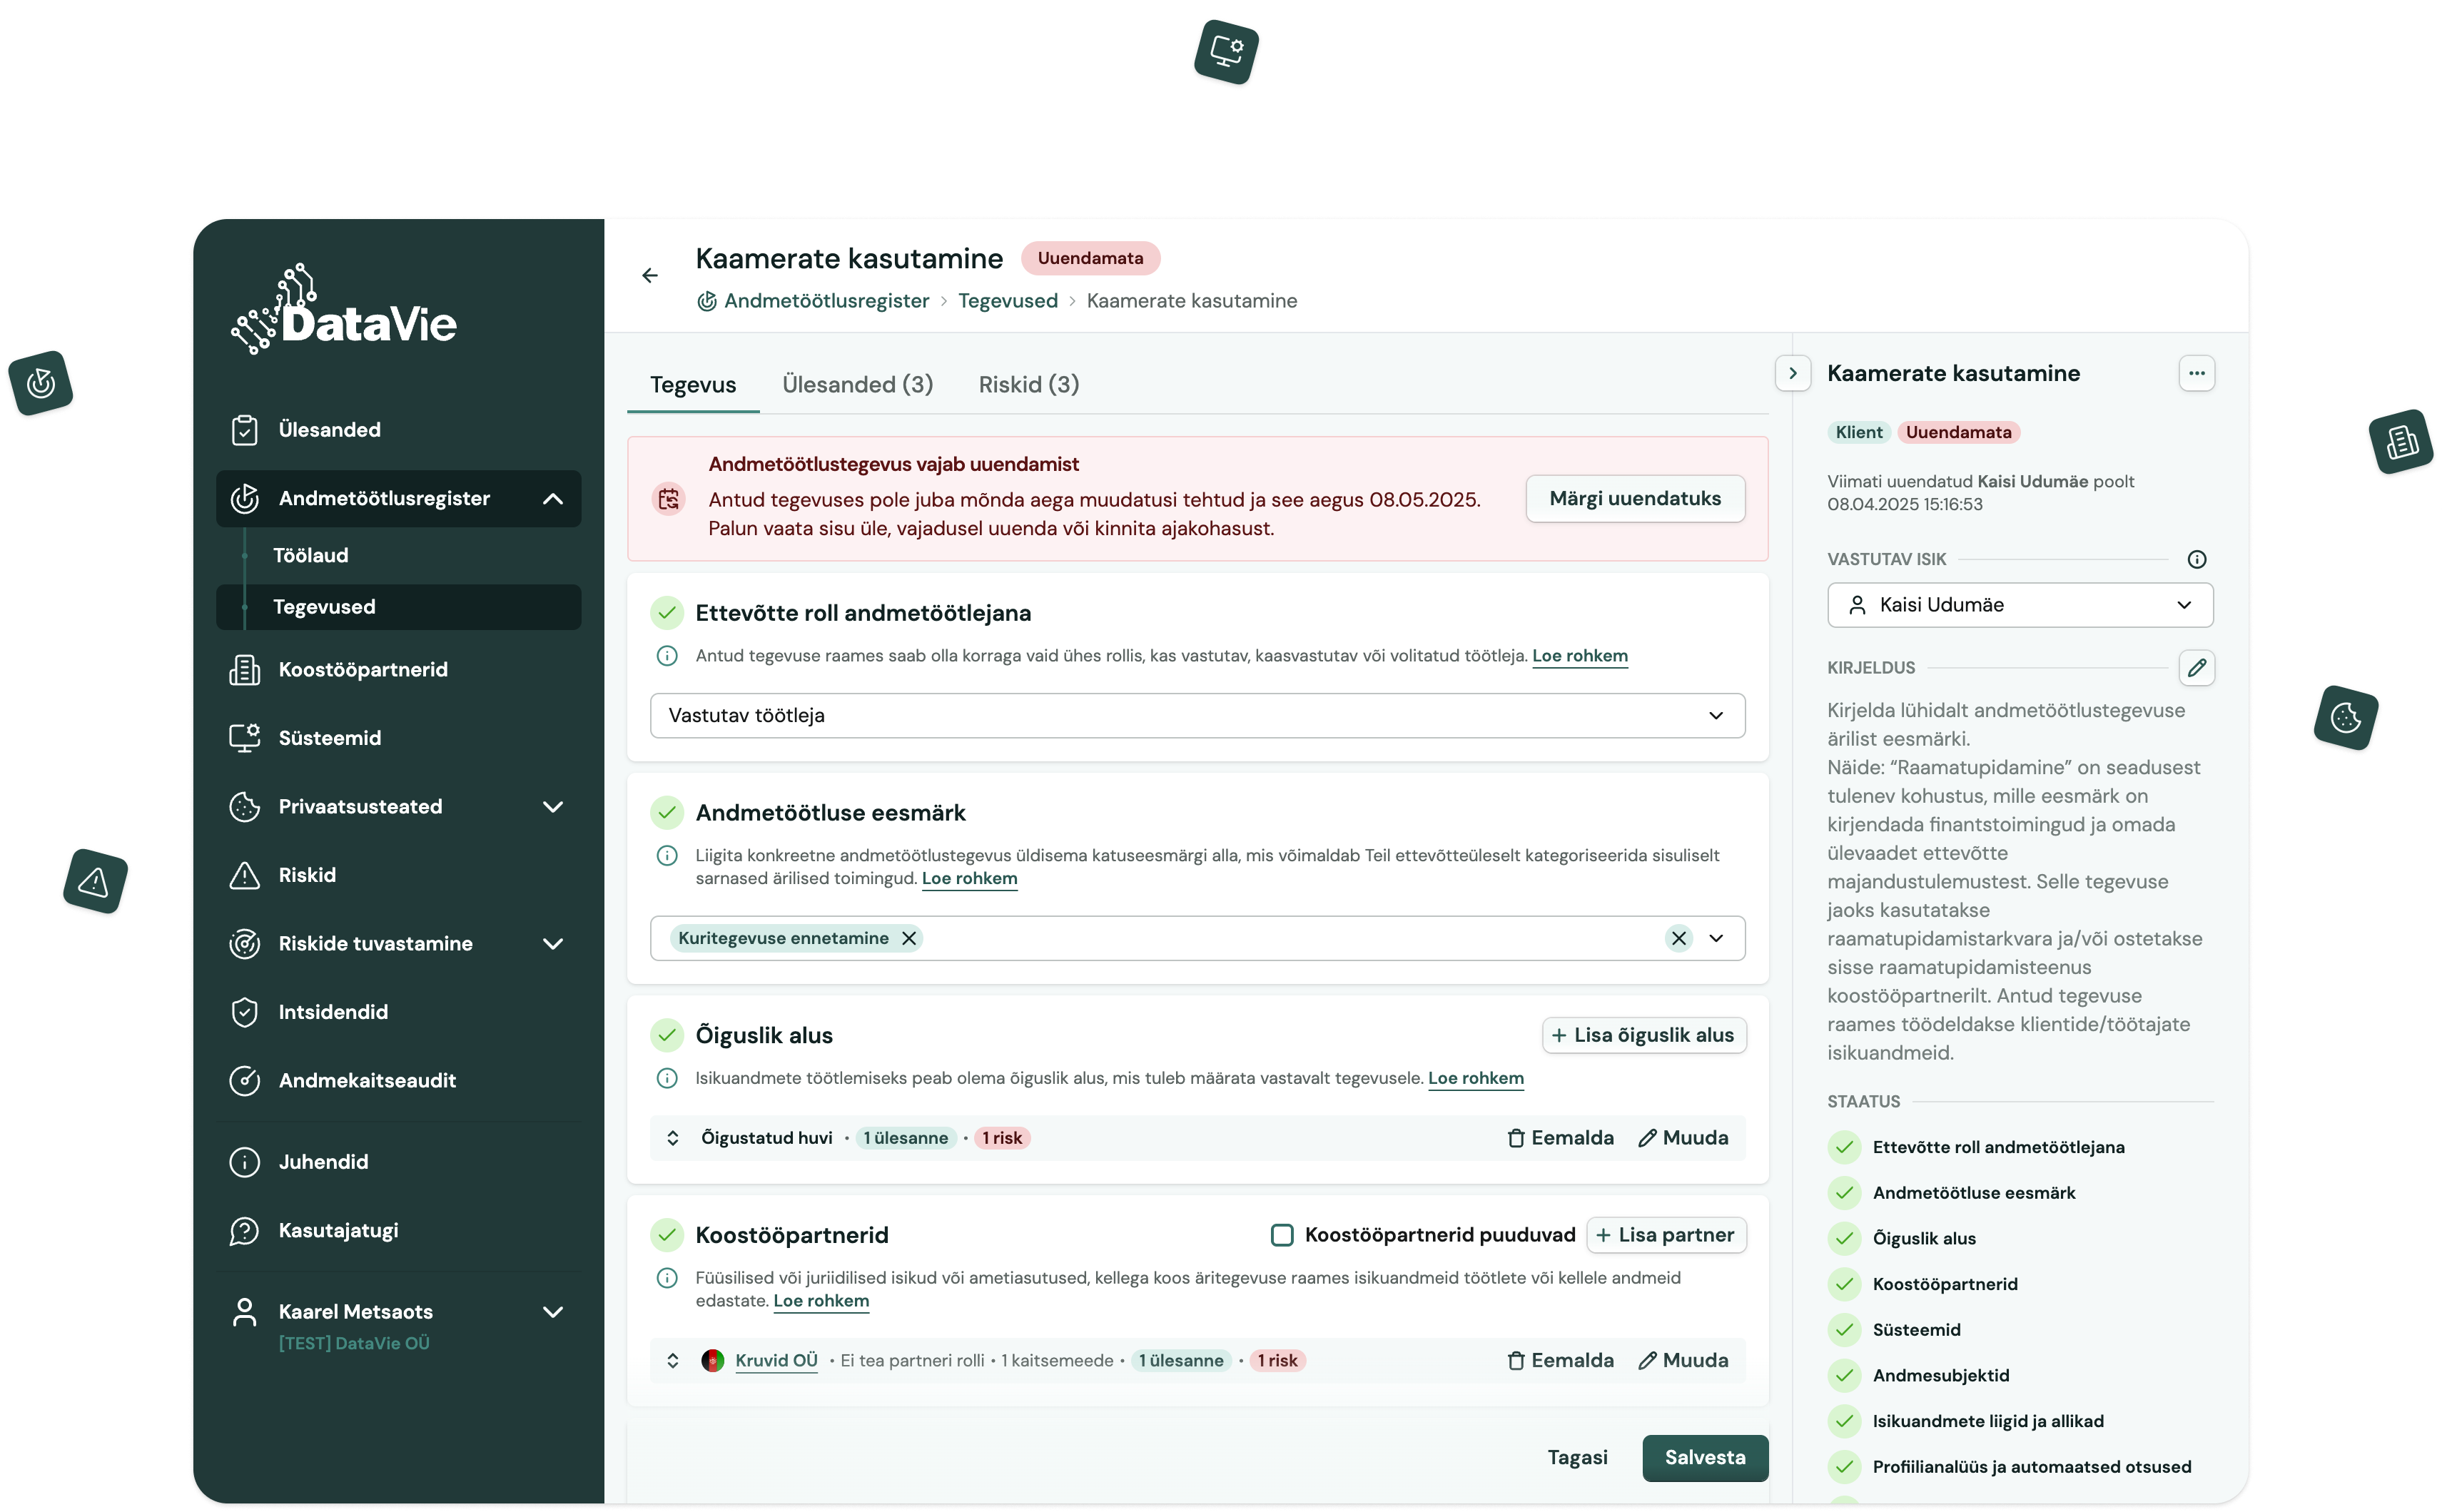The width and height of the screenshot is (2442, 1512).
Task: Switch to the Ülesanded (3) tab
Action: (x=857, y=385)
